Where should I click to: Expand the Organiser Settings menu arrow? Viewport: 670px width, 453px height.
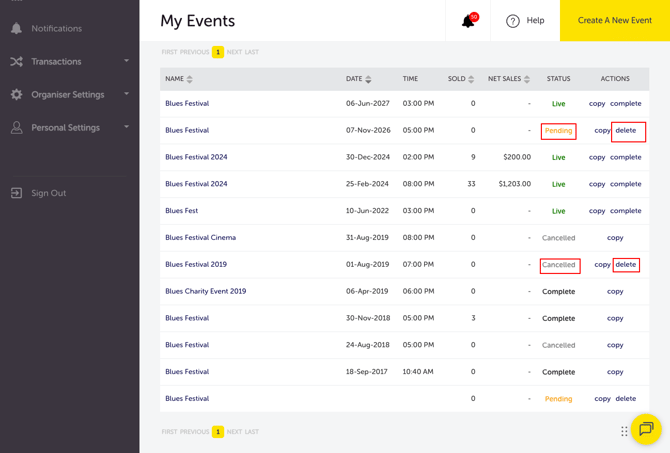point(126,94)
